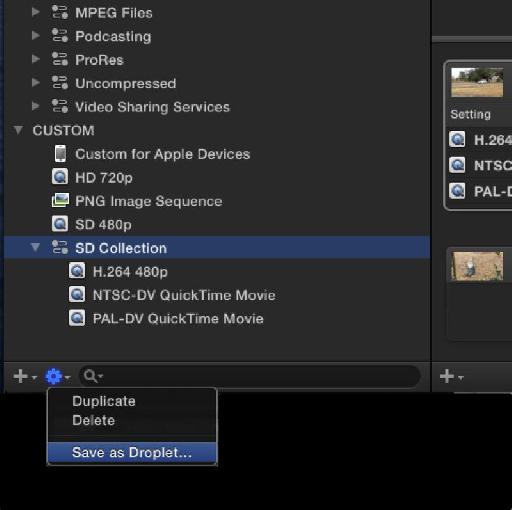Click the SD Collection group icon
512x510 pixels.
click(60, 247)
